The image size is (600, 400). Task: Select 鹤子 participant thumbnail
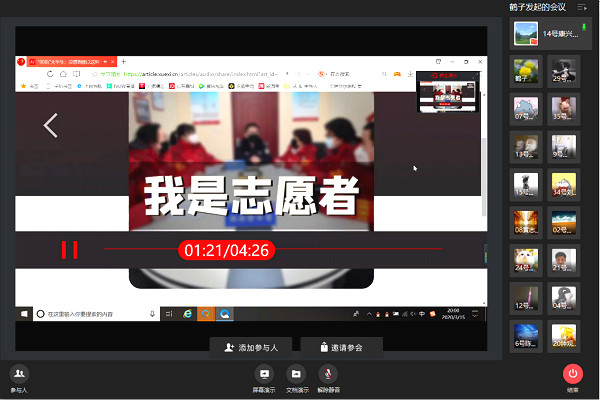(526, 69)
